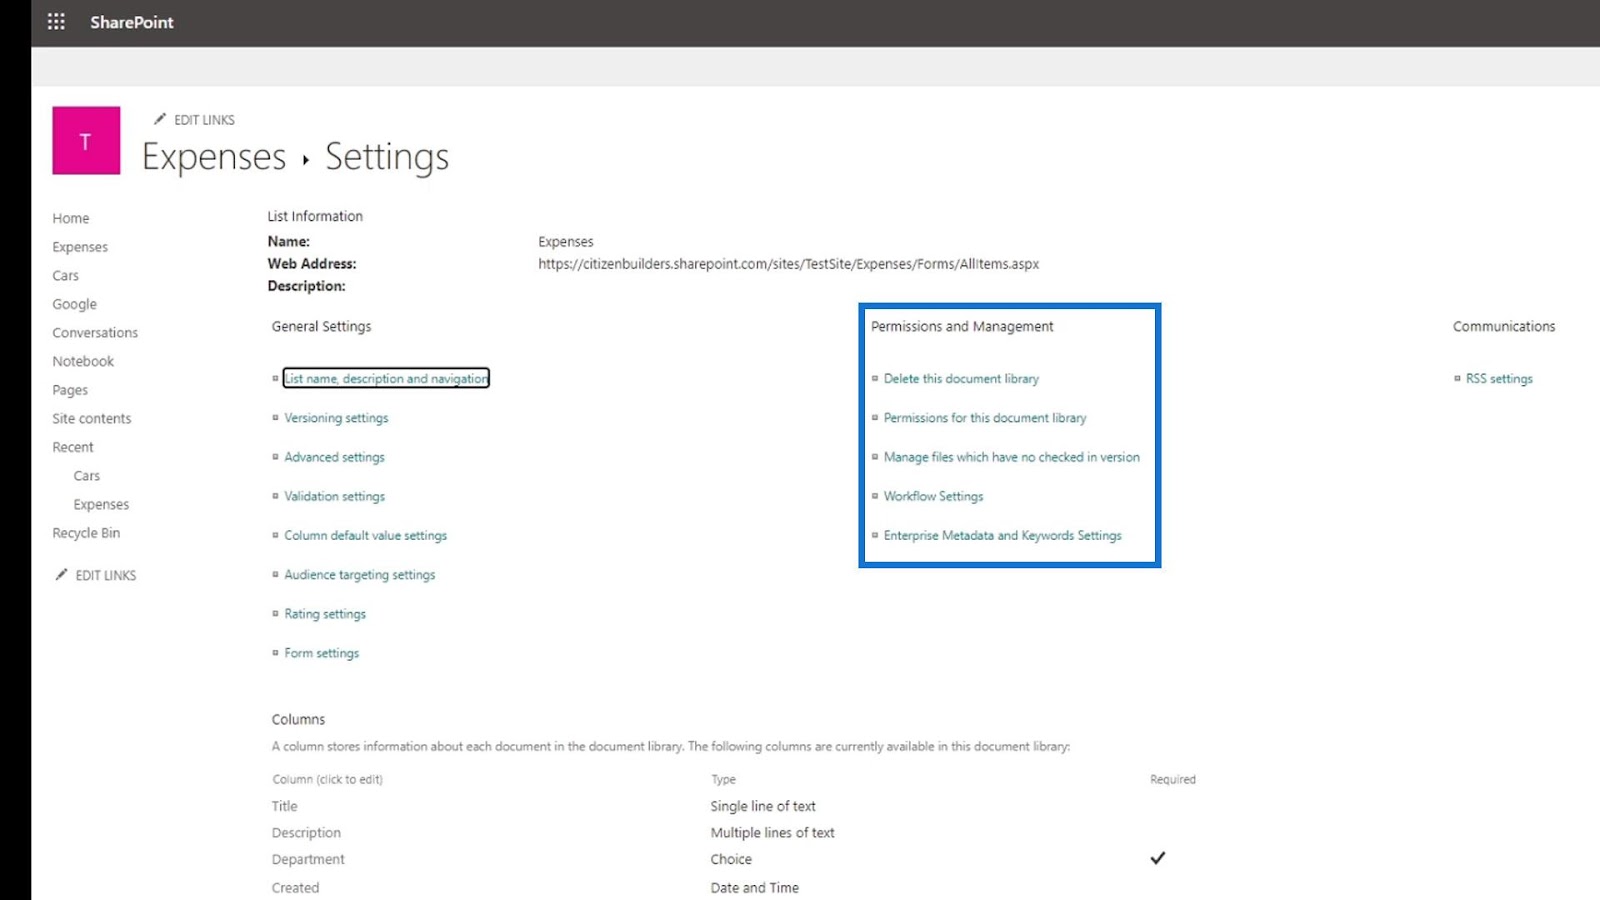Edit the Department column
This screenshot has height=900, width=1600.
tap(308, 859)
